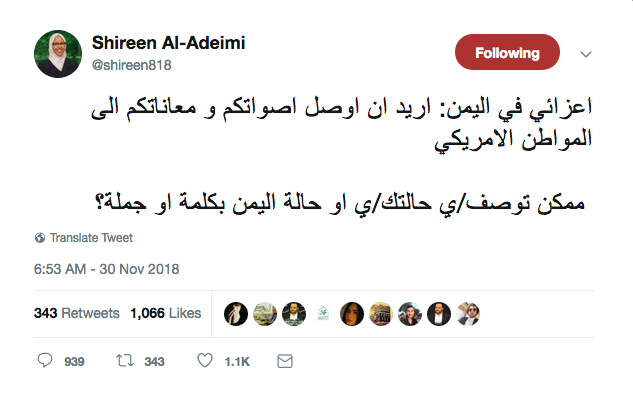Open the 6:53 AM - 30 Nov 2018 timestamp
The height and width of the screenshot is (396, 633).
[x=107, y=269]
